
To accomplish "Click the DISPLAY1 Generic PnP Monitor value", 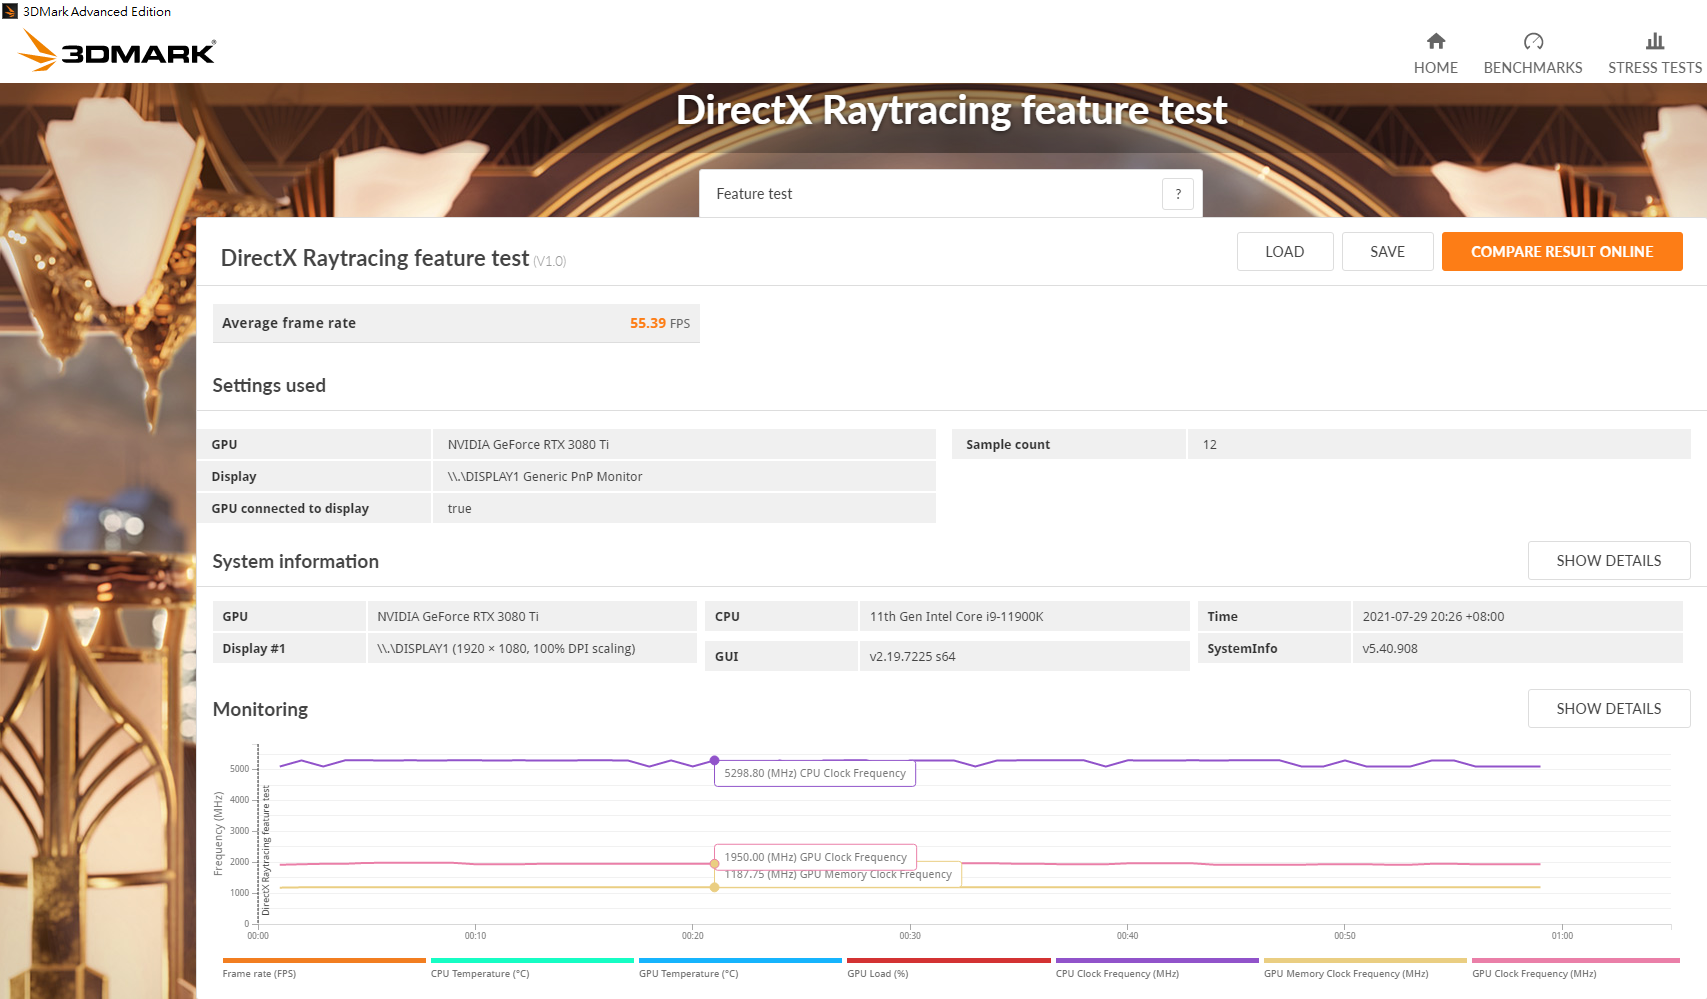I will 545,477.
